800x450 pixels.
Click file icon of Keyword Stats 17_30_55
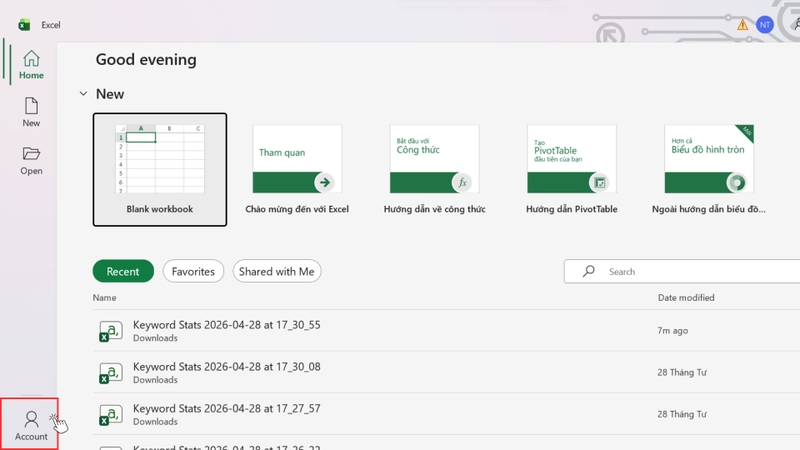coord(111,331)
